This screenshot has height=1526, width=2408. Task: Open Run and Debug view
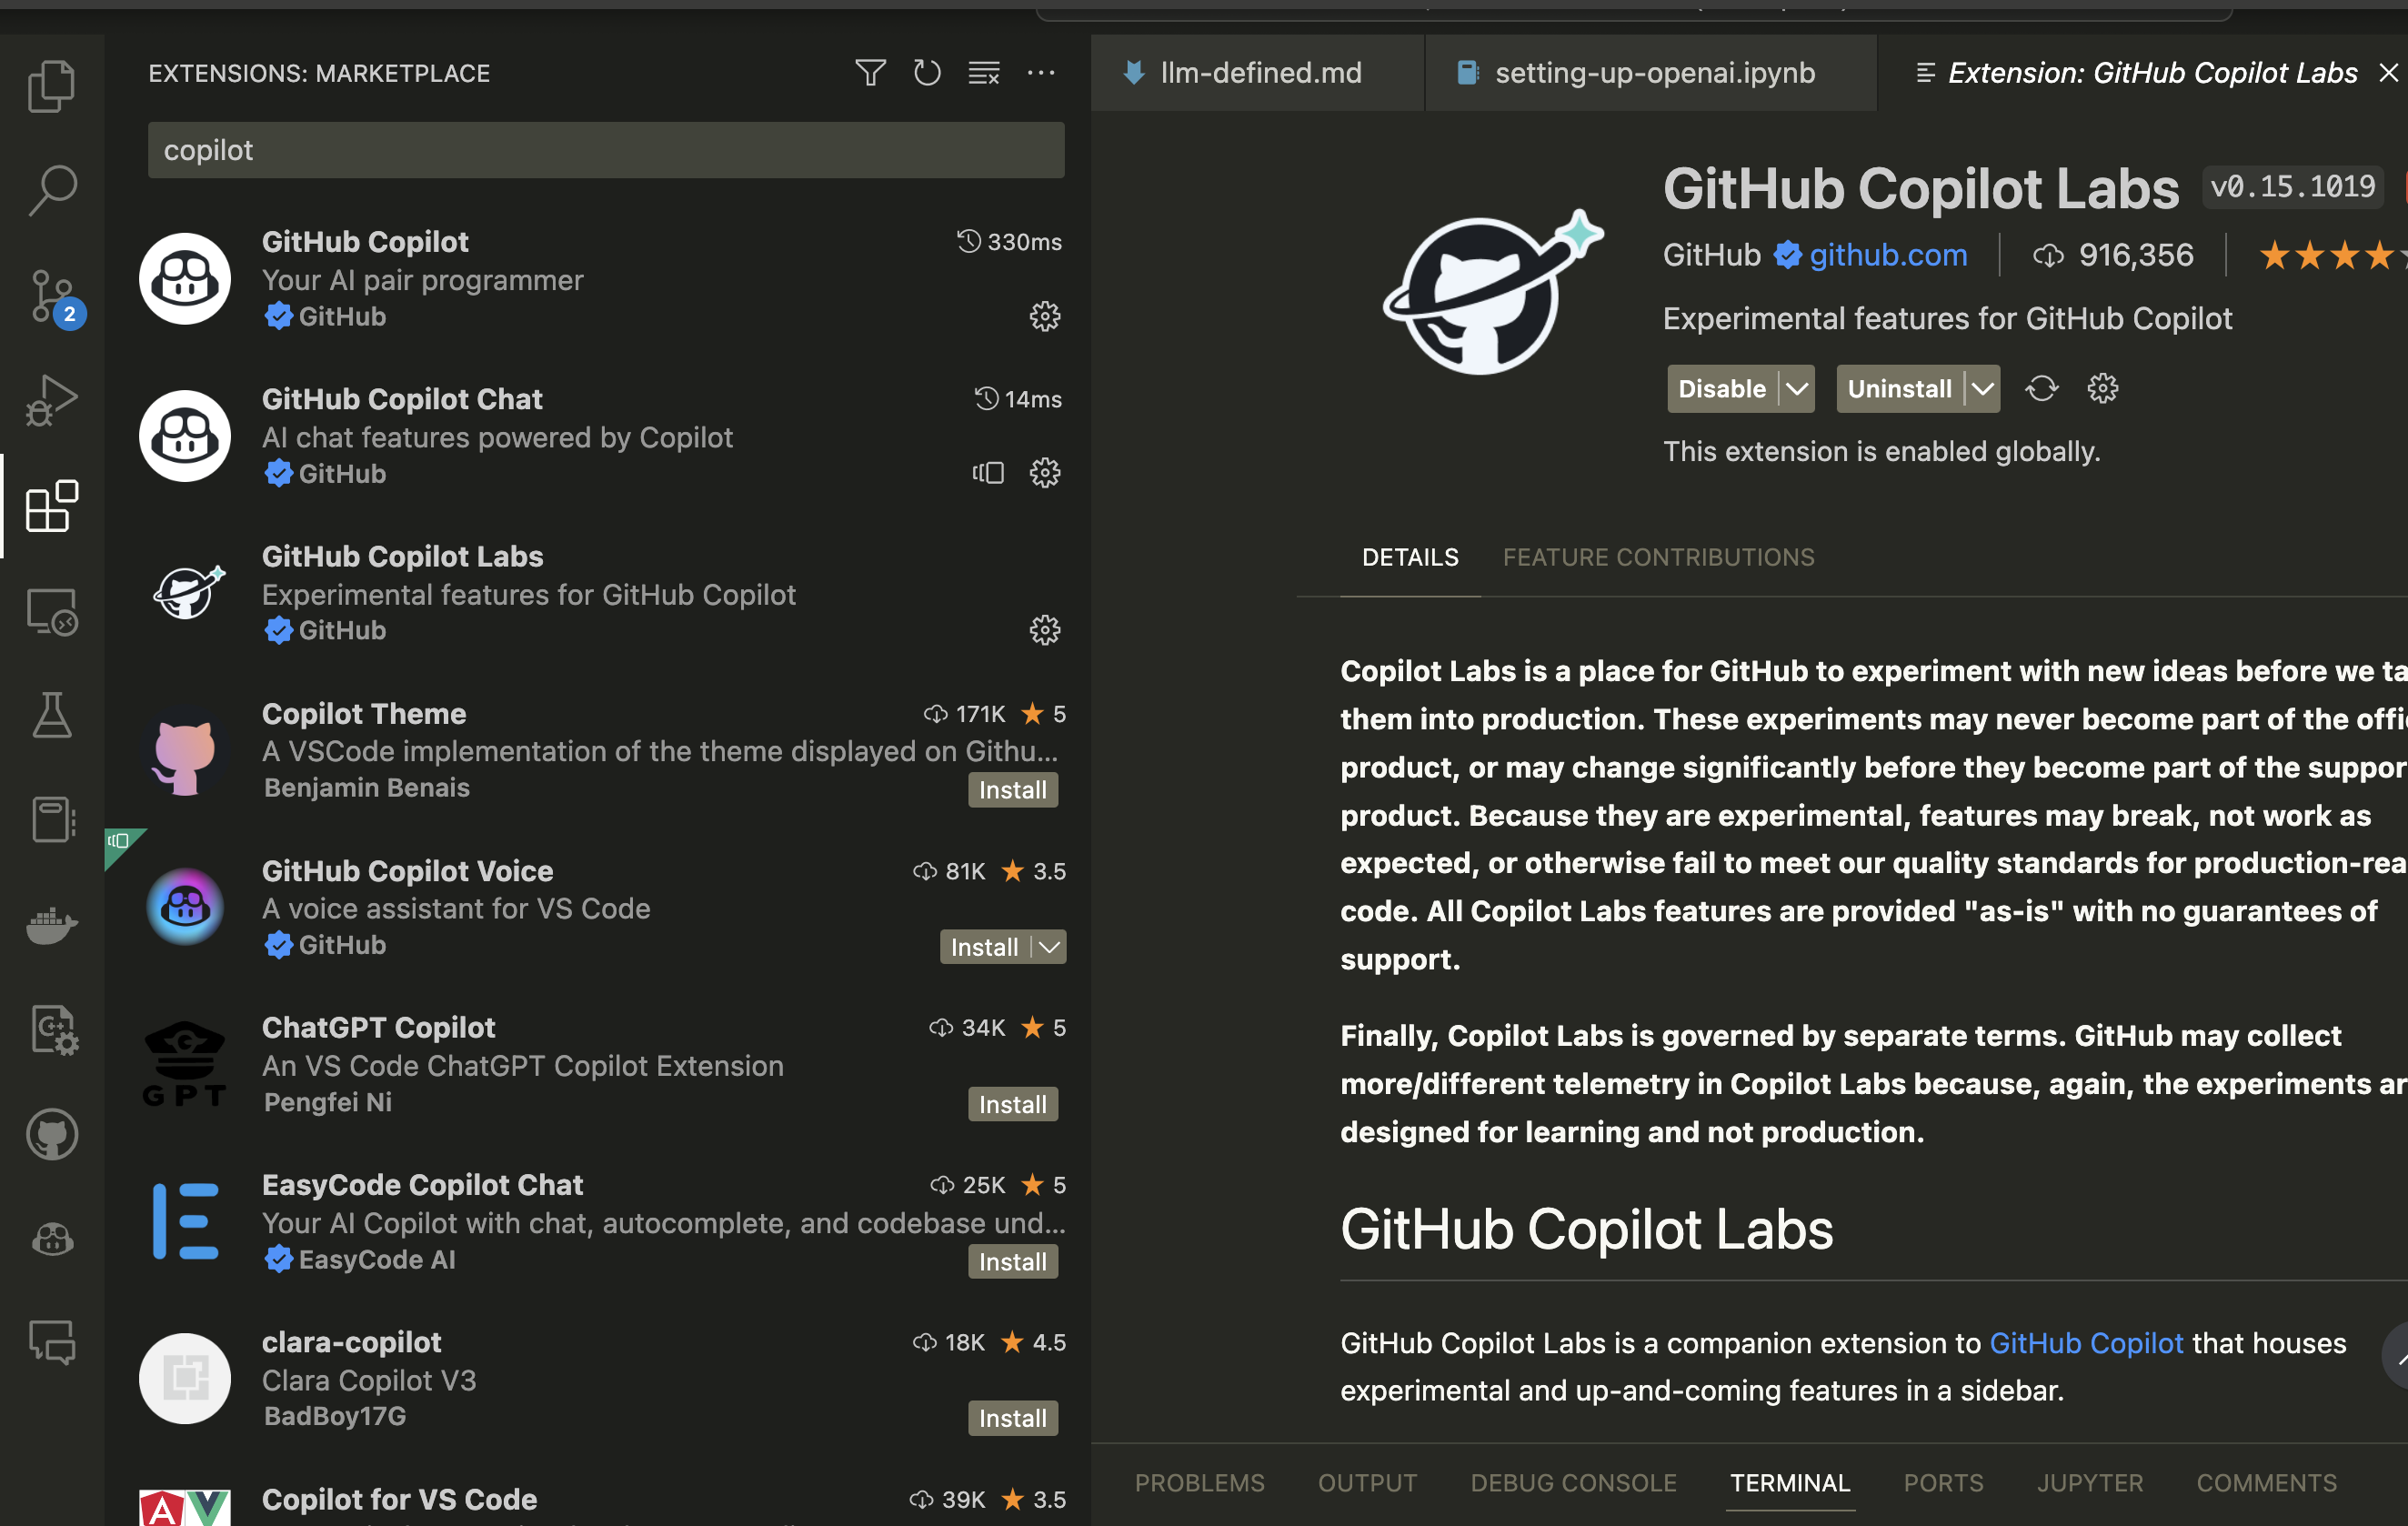click(x=52, y=401)
